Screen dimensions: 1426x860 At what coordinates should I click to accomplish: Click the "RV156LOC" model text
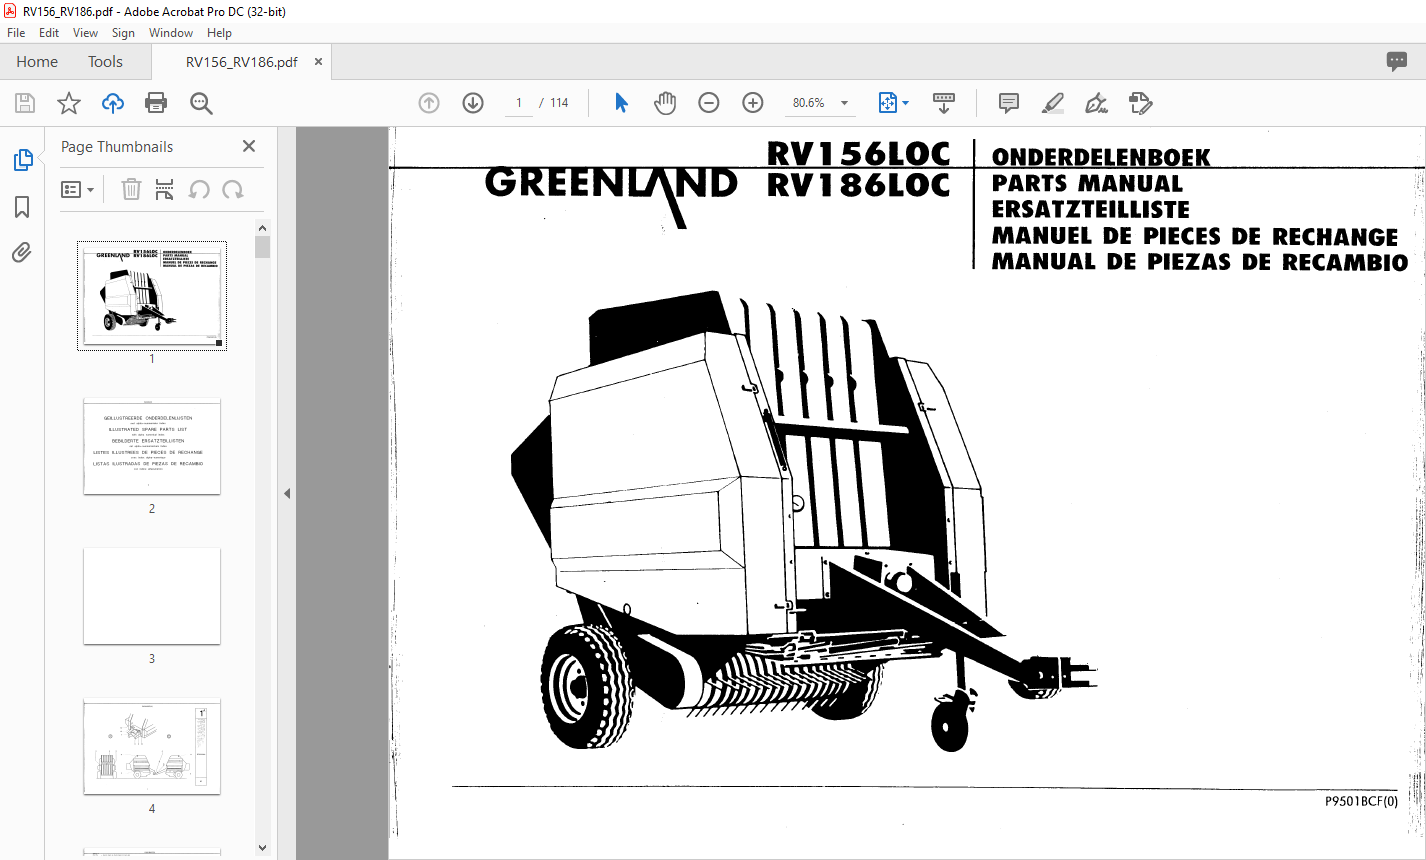(858, 153)
